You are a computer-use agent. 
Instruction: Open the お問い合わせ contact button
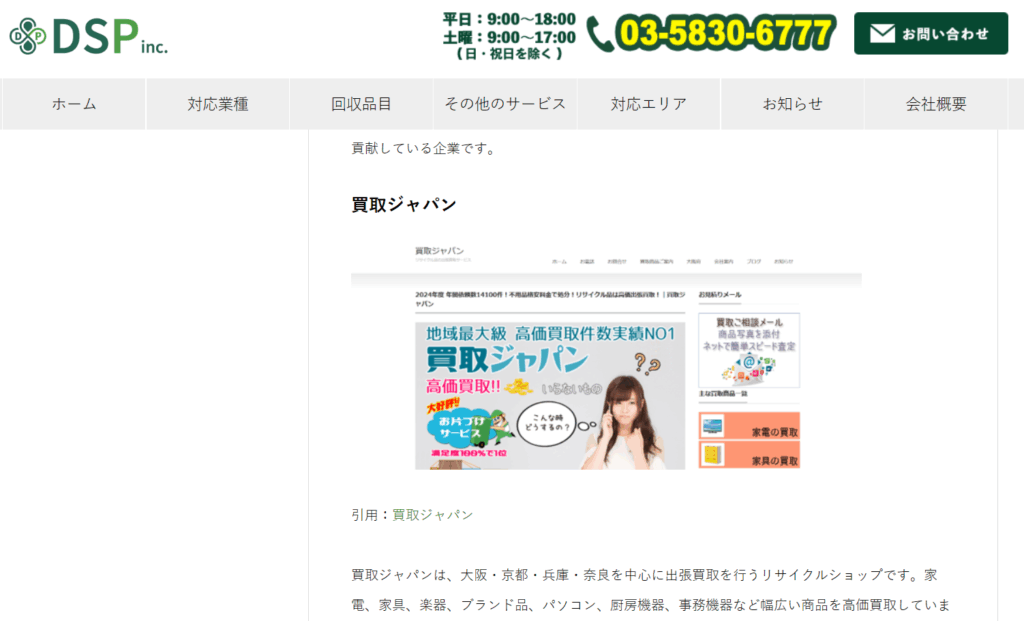(x=931, y=33)
